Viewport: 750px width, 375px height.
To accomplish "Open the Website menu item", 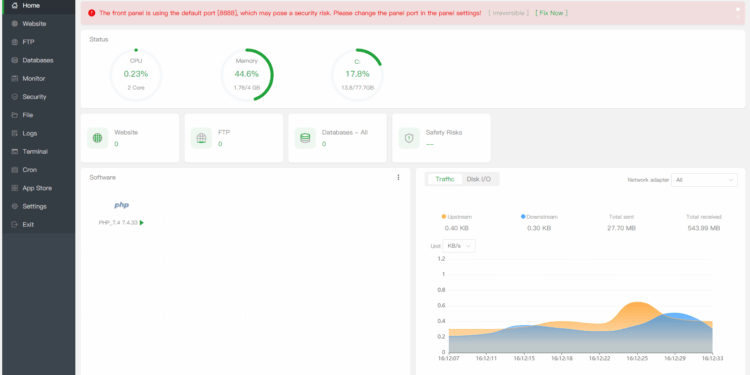I will tap(39, 23).
